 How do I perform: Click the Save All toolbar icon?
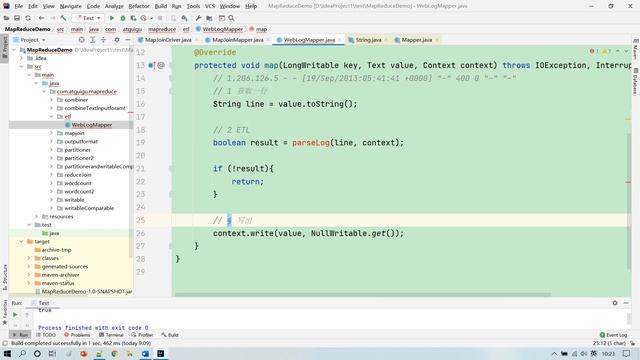pos(17,18)
